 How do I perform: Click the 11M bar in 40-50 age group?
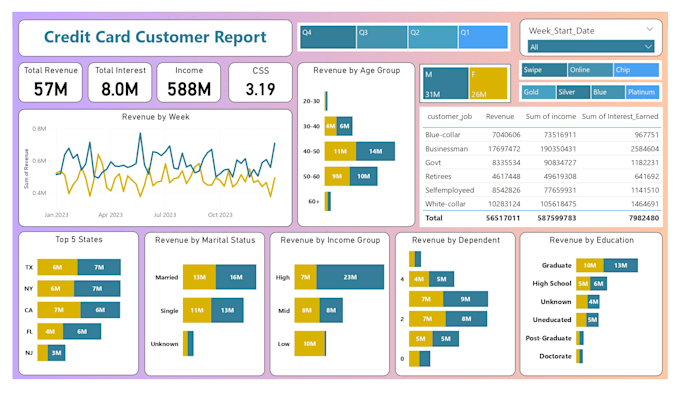[x=340, y=151]
